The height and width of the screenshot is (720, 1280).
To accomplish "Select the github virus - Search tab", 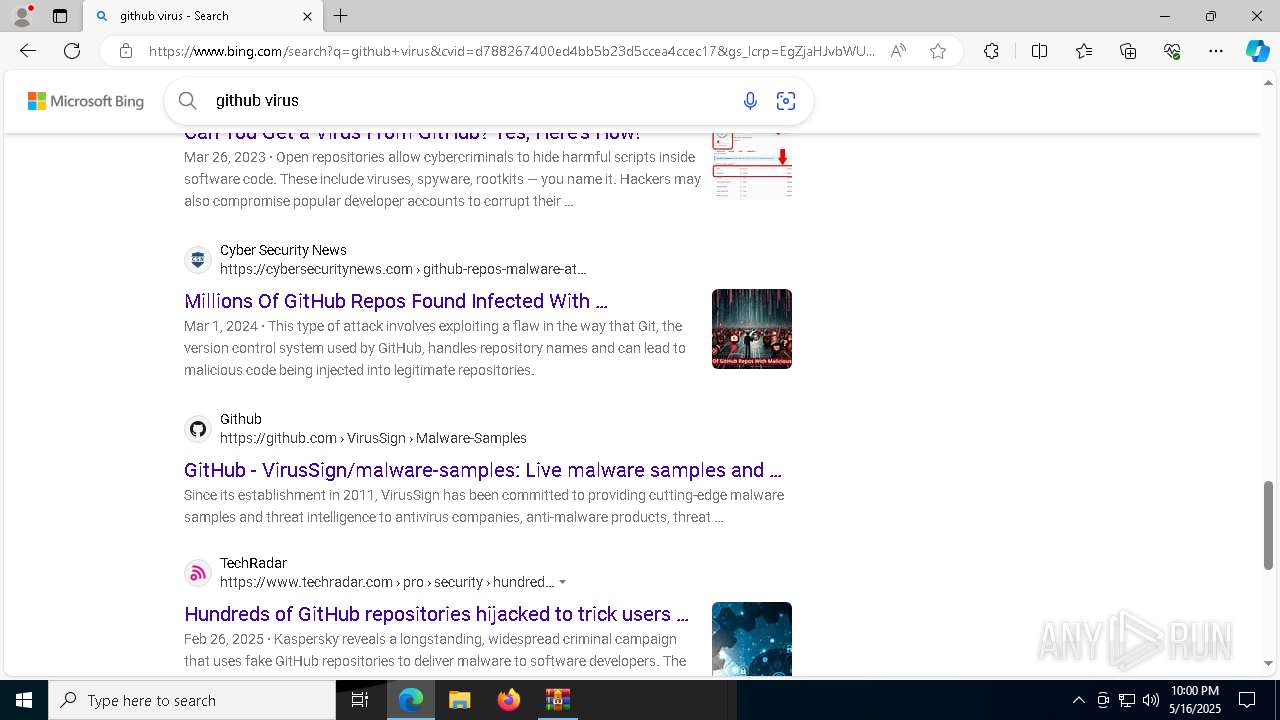I will click(x=203, y=16).
